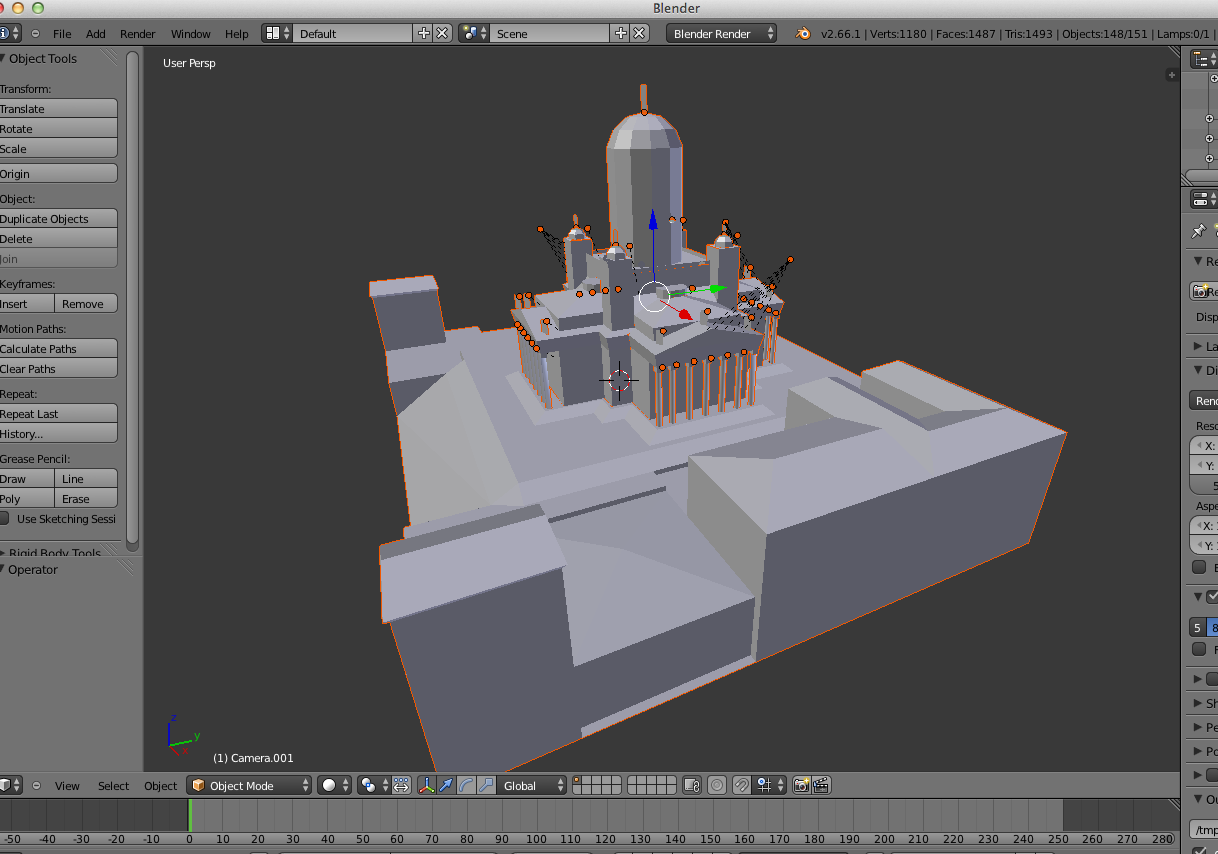This screenshot has width=1218, height=854.
Task: Click the Duplicate Objects button
Action: [x=58, y=219]
